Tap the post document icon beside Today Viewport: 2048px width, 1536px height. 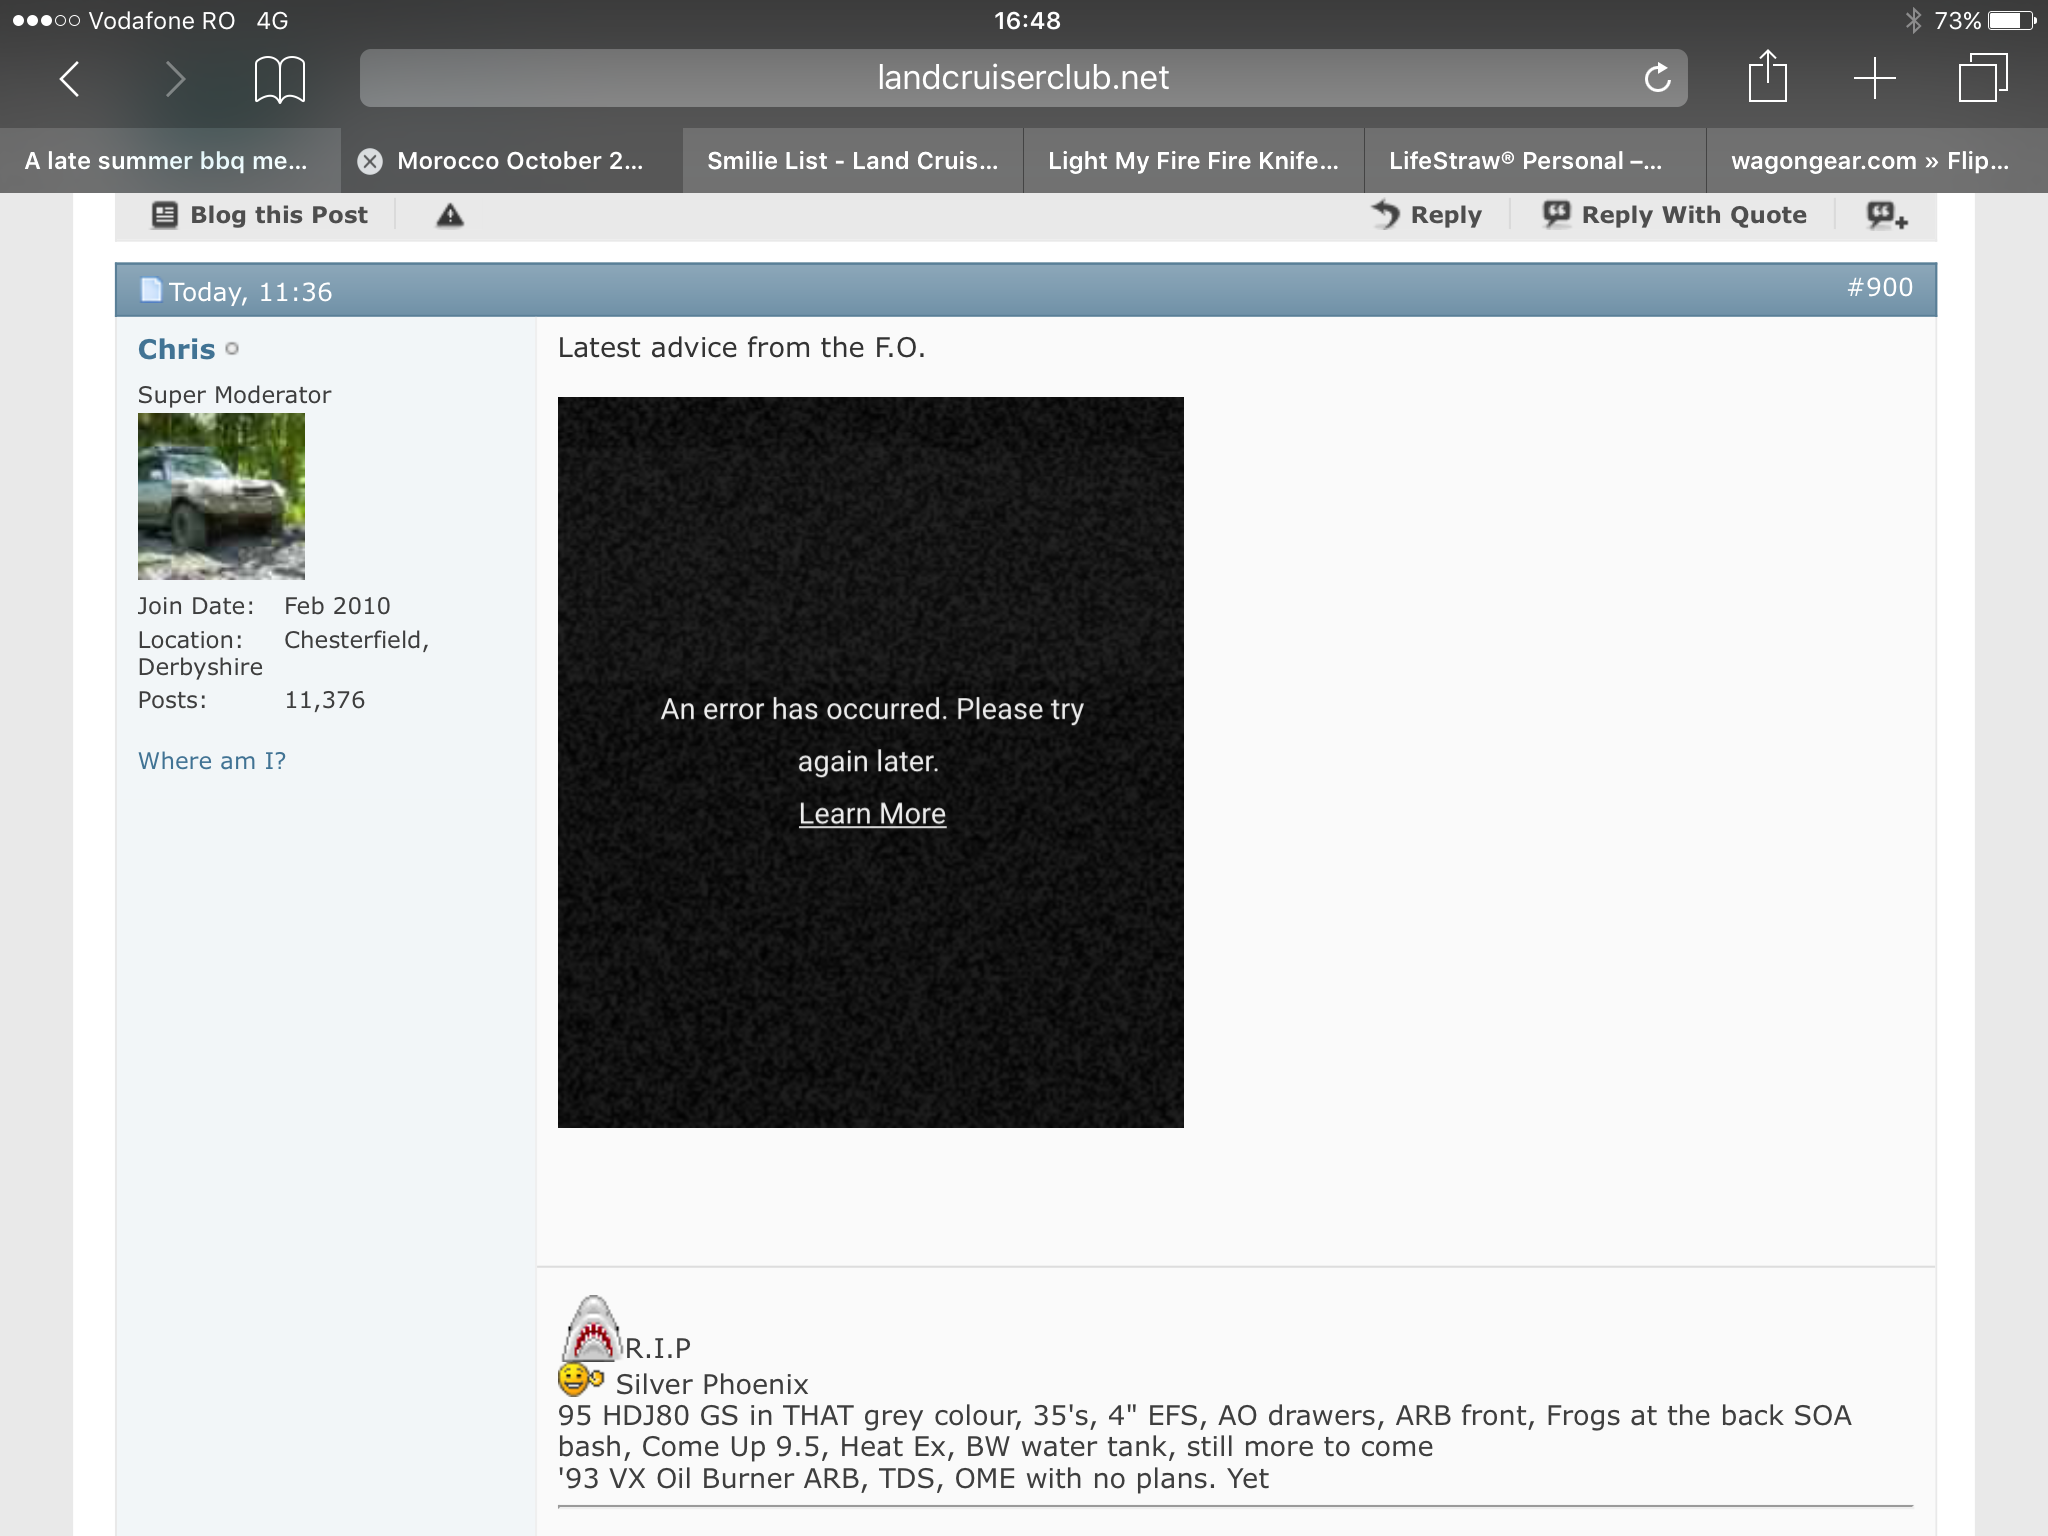tap(151, 290)
